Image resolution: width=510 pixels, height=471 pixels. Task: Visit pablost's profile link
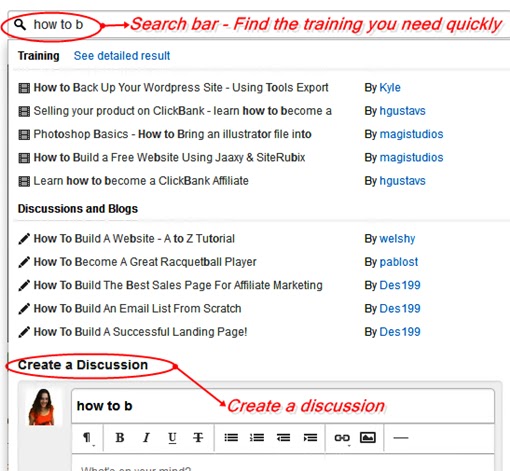pos(399,262)
